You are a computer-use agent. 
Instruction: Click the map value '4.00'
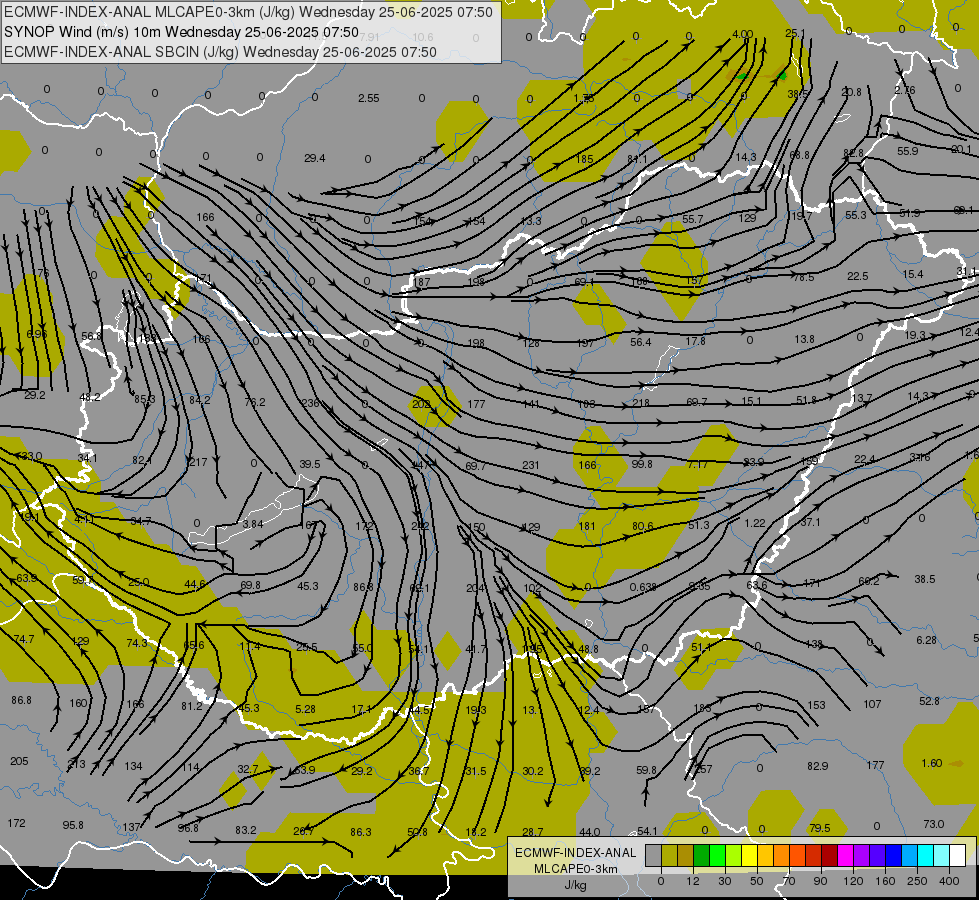coord(742,34)
